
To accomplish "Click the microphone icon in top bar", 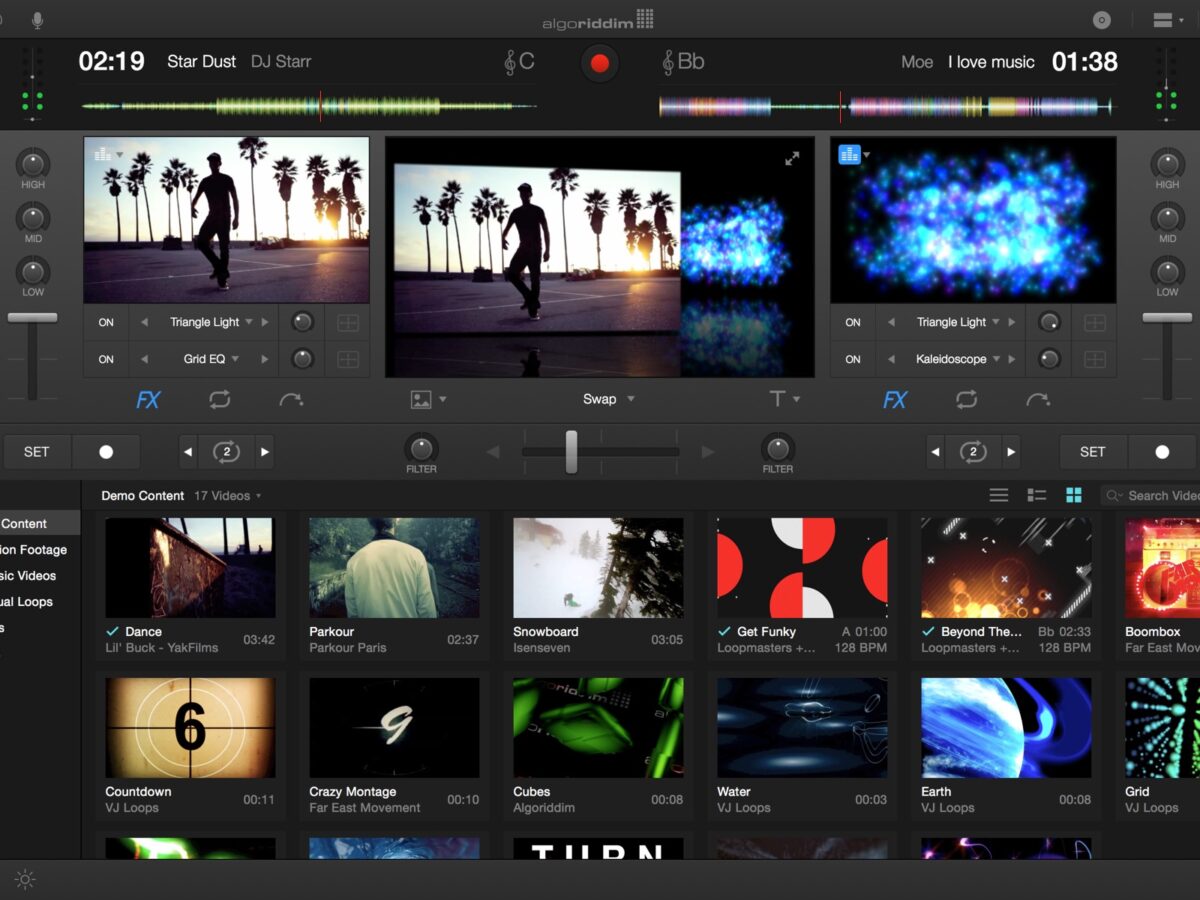I will [38, 19].
